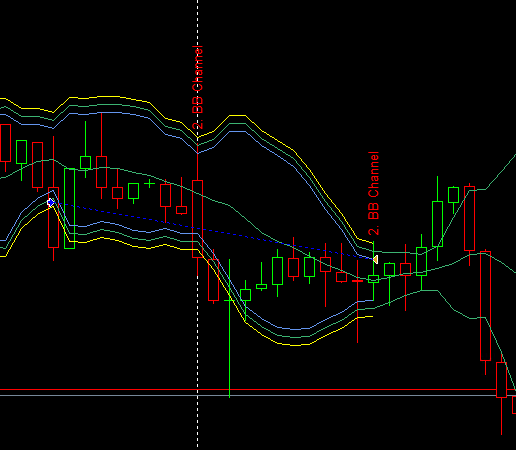Click the small green cross-shaped doji candle
Screen dimensions: 516x450
pos(150,183)
